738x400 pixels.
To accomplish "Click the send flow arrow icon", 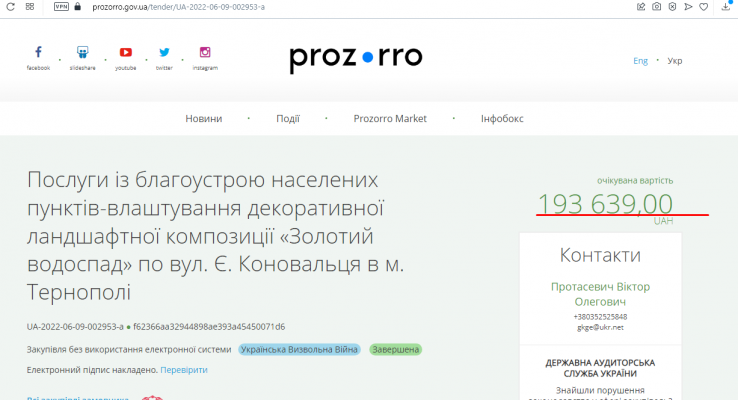I will [688, 7].
